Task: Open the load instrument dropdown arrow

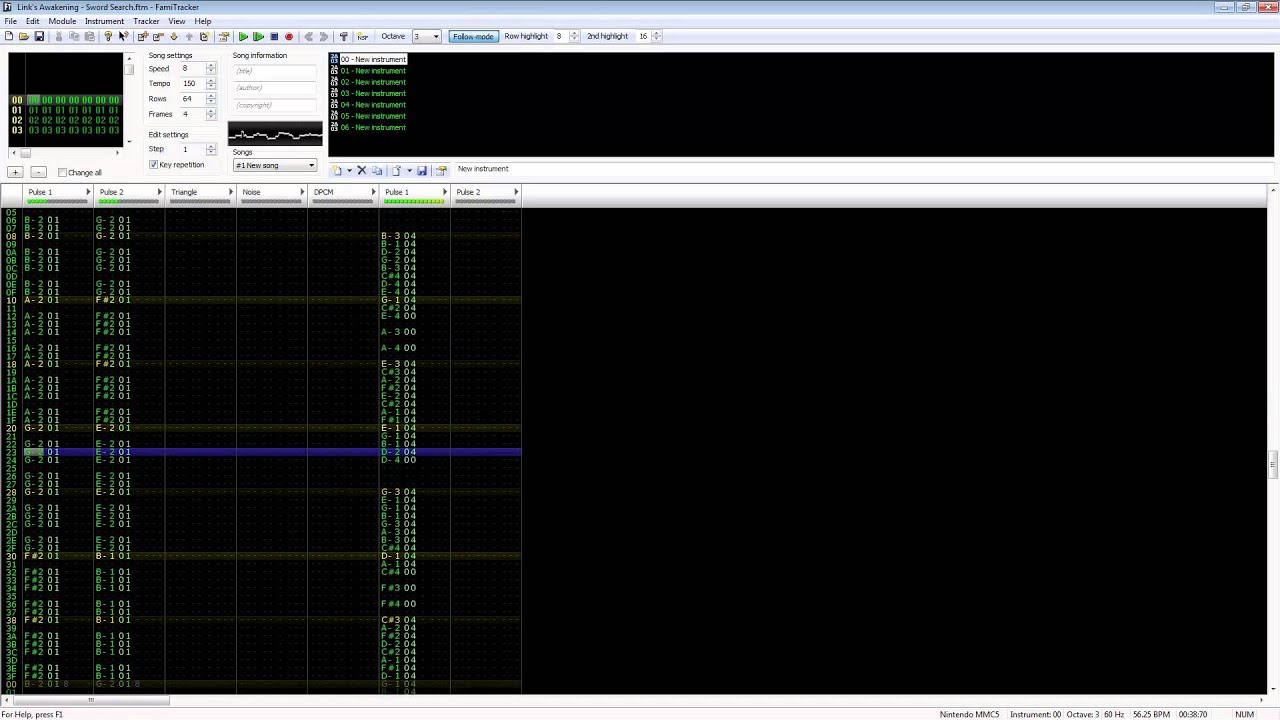Action: [408, 171]
